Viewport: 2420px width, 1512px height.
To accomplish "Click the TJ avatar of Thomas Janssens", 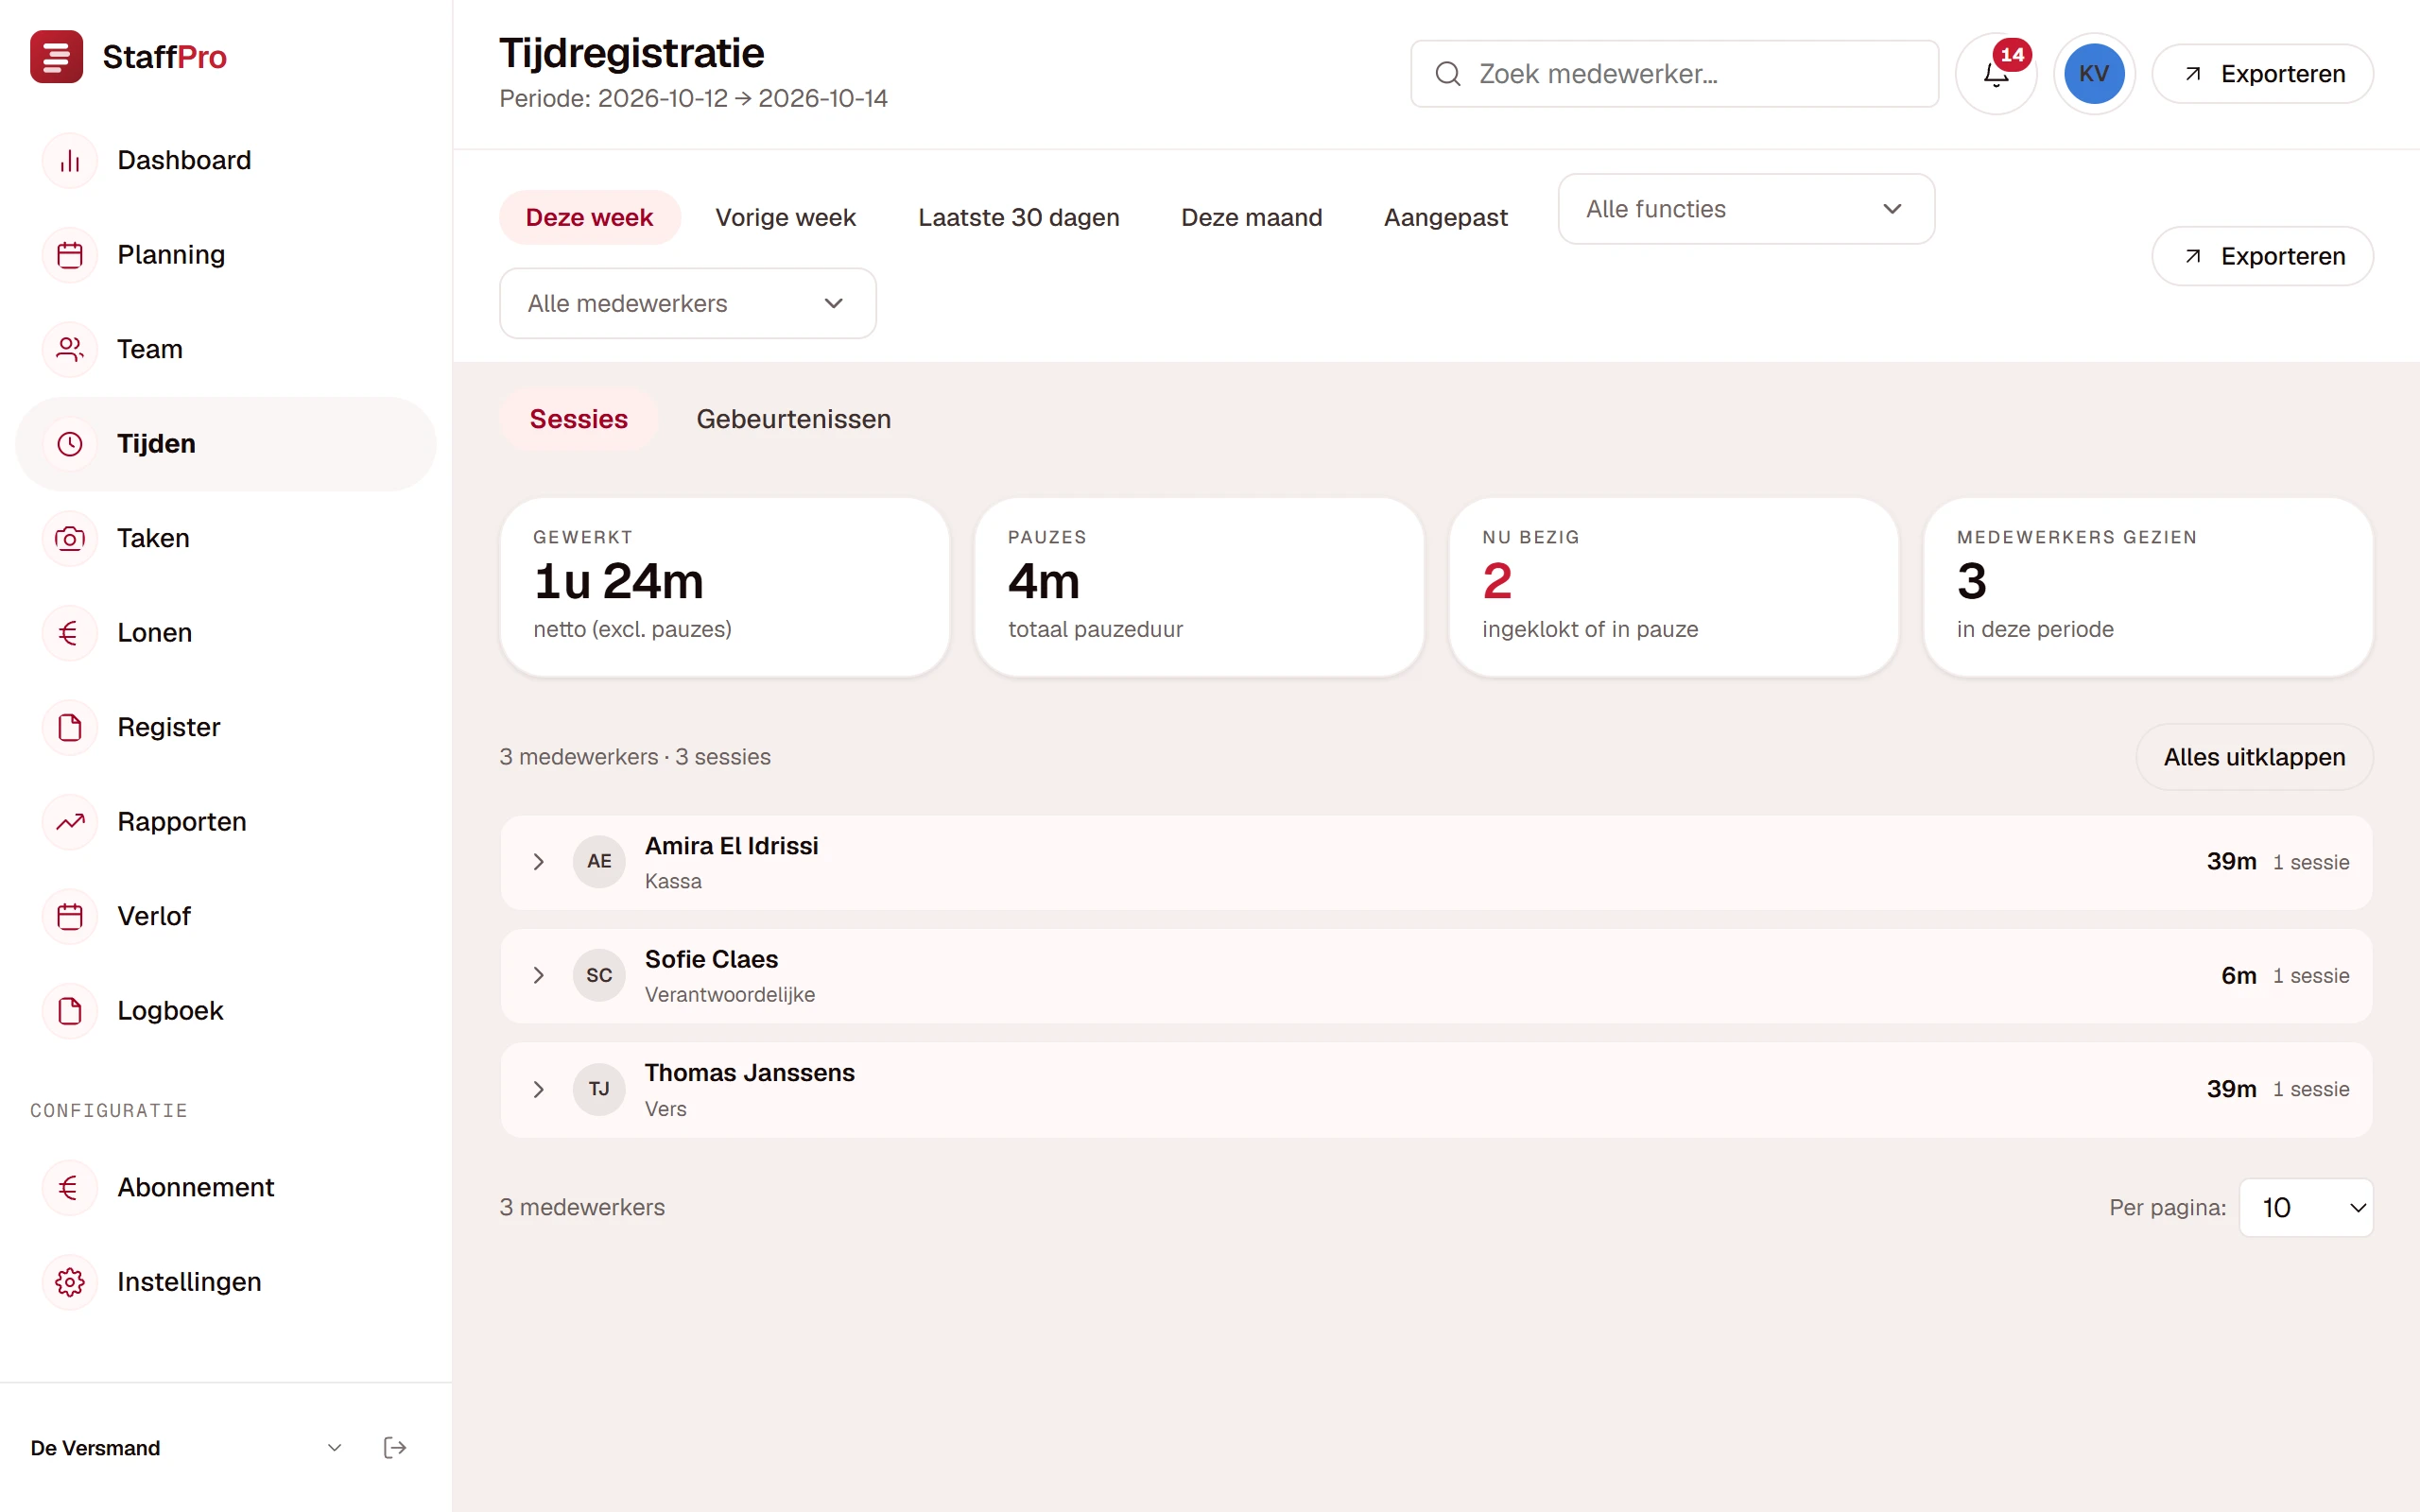I will (599, 1089).
